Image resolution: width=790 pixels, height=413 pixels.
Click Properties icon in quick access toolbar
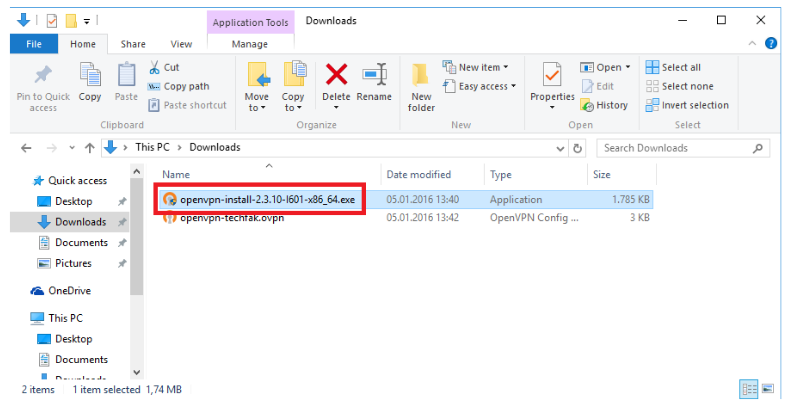(51, 21)
